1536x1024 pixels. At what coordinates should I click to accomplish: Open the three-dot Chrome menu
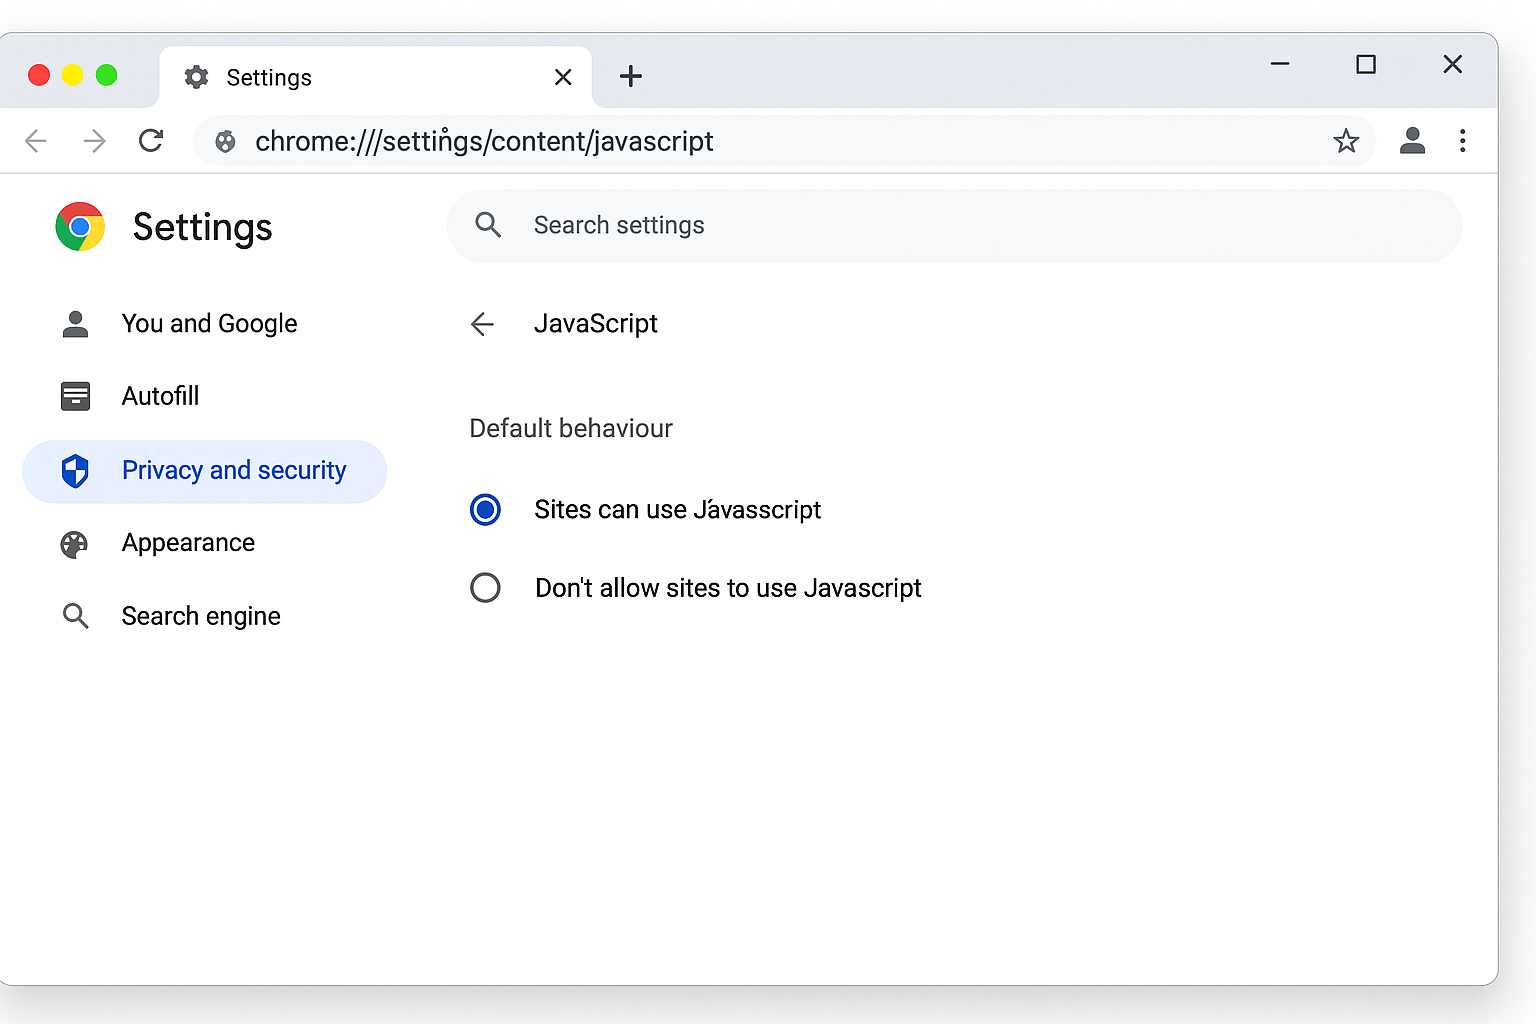pos(1463,141)
